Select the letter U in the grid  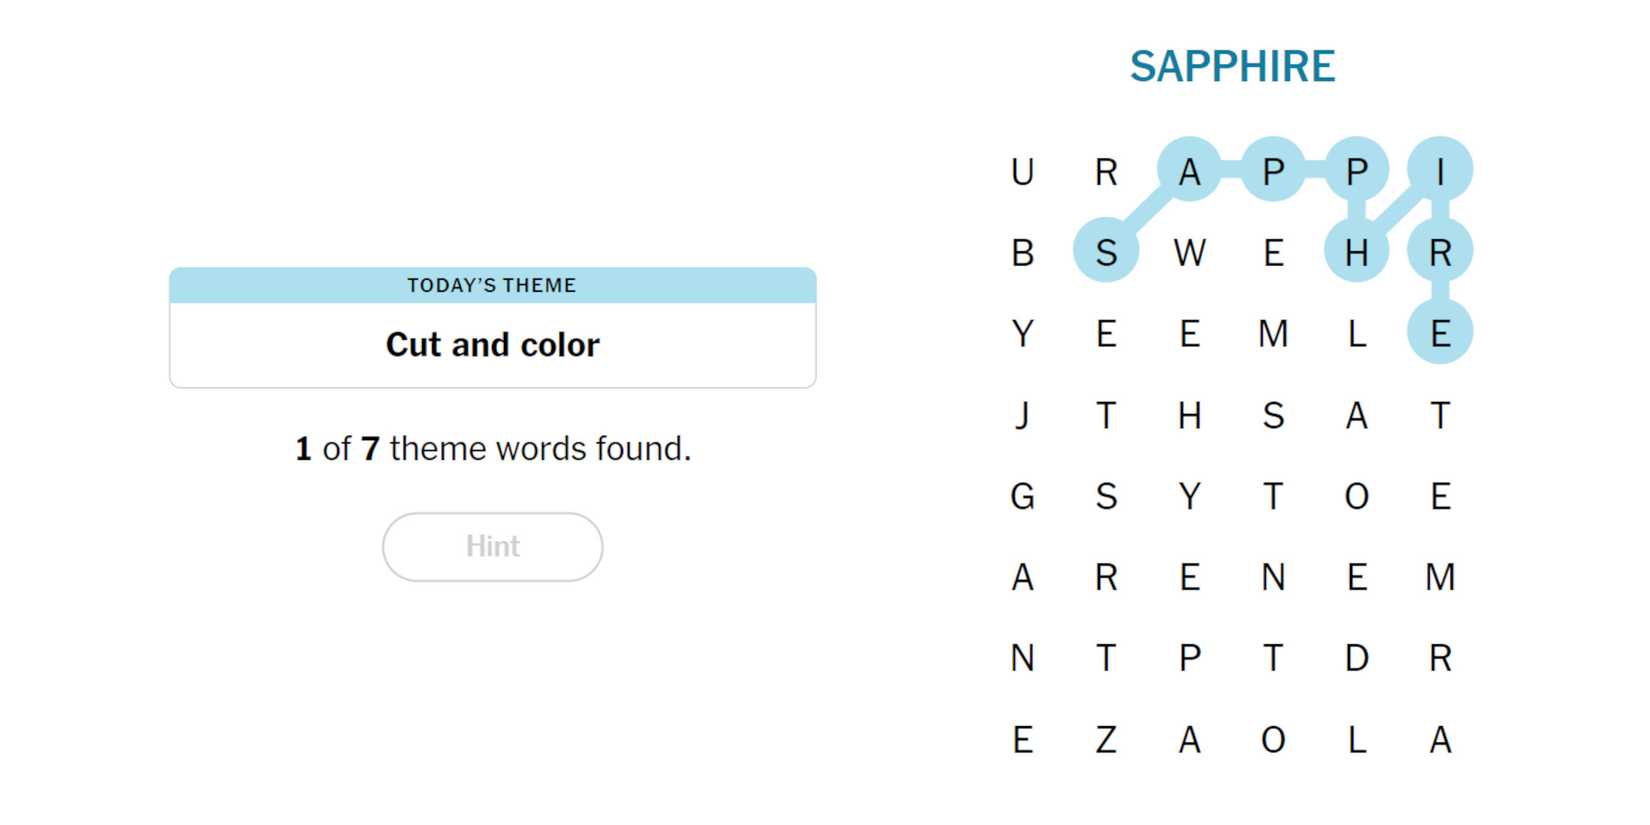[x=1022, y=172]
